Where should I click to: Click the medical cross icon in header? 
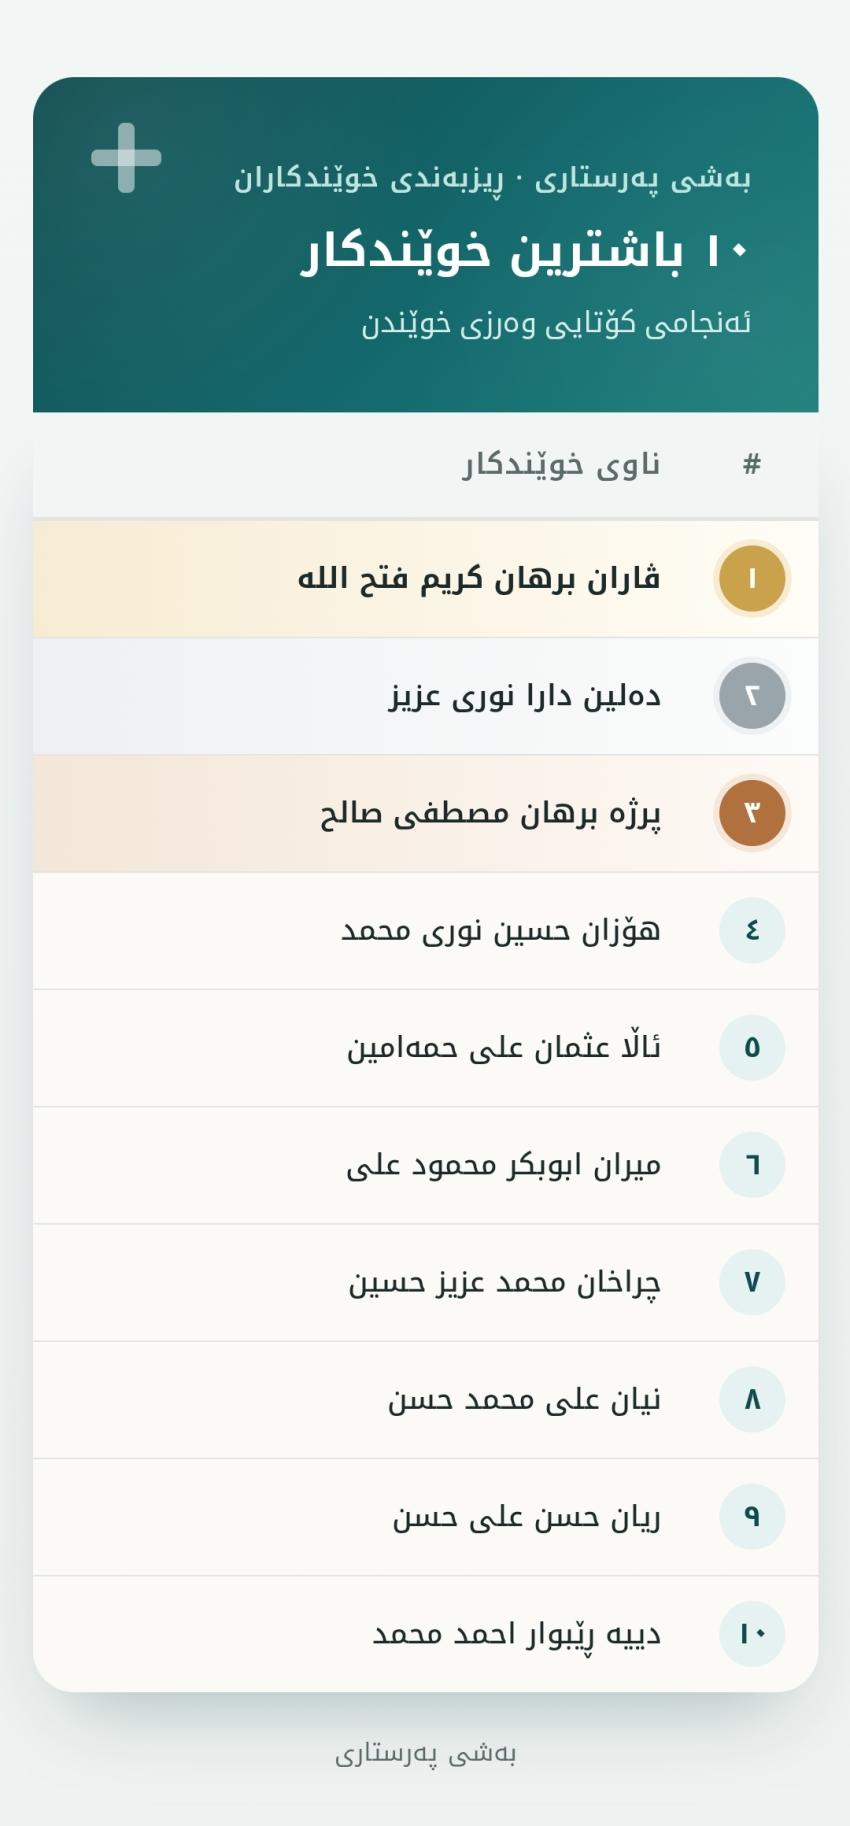[x=126, y=158]
